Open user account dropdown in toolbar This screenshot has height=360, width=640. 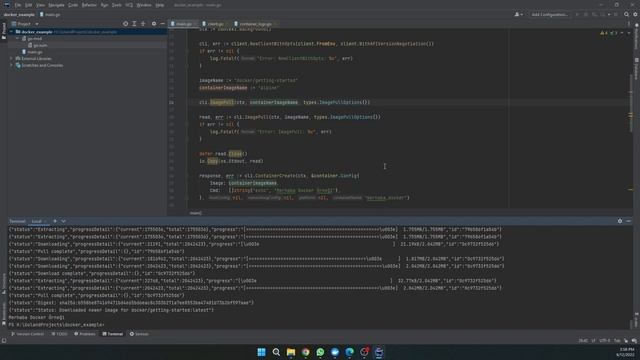518,15
